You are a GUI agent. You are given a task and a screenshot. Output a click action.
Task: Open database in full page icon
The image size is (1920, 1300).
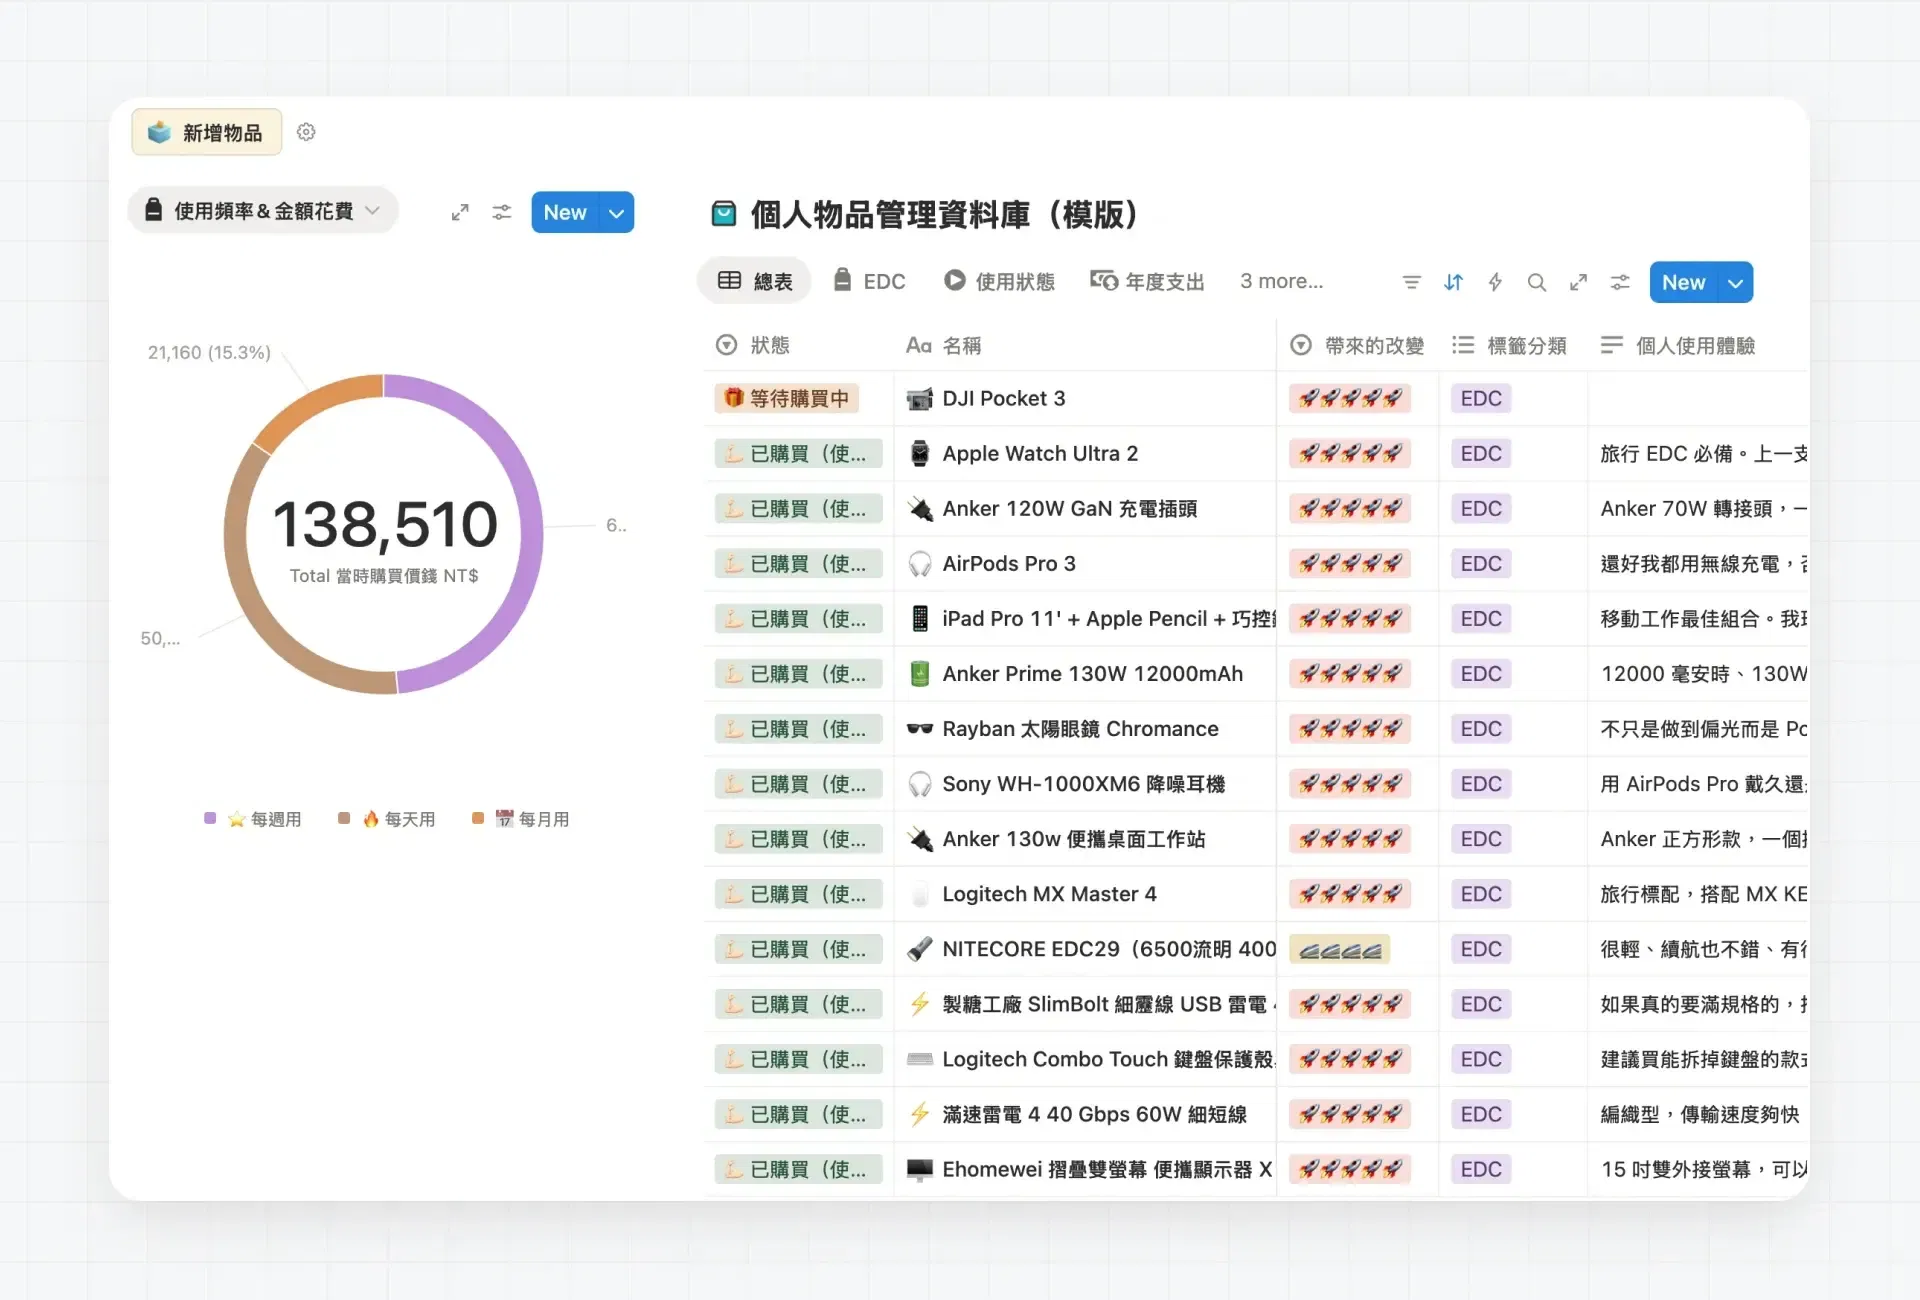click(1578, 282)
